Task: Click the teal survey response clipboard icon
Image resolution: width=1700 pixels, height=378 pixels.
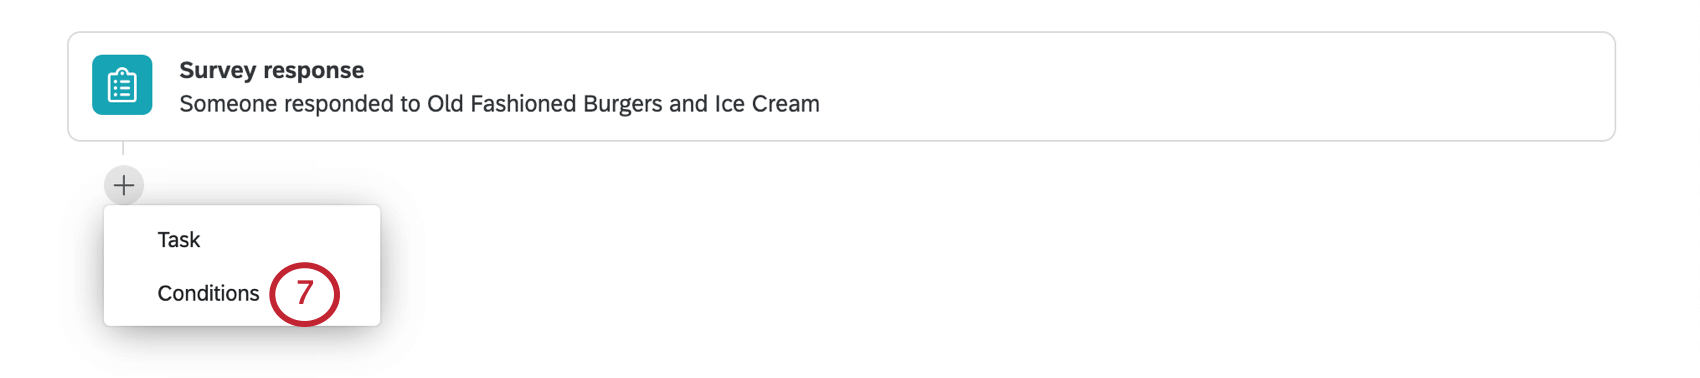Action: coord(122,85)
